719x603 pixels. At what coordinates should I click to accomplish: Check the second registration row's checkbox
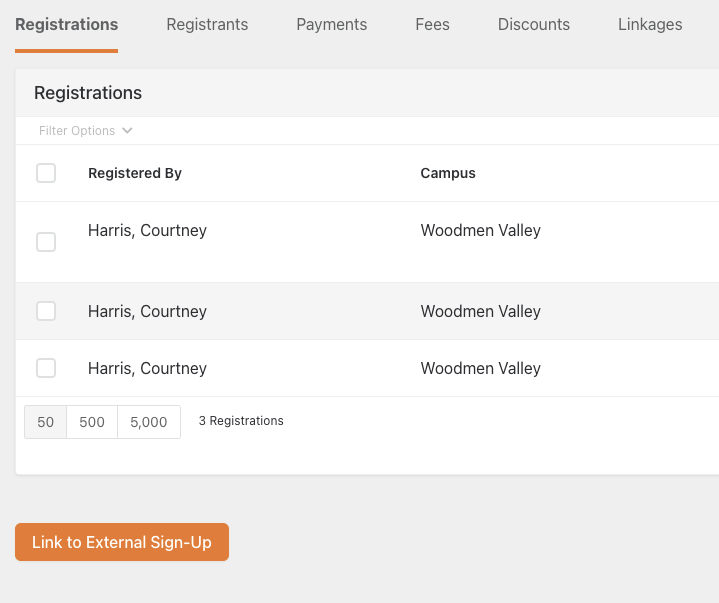click(x=46, y=311)
